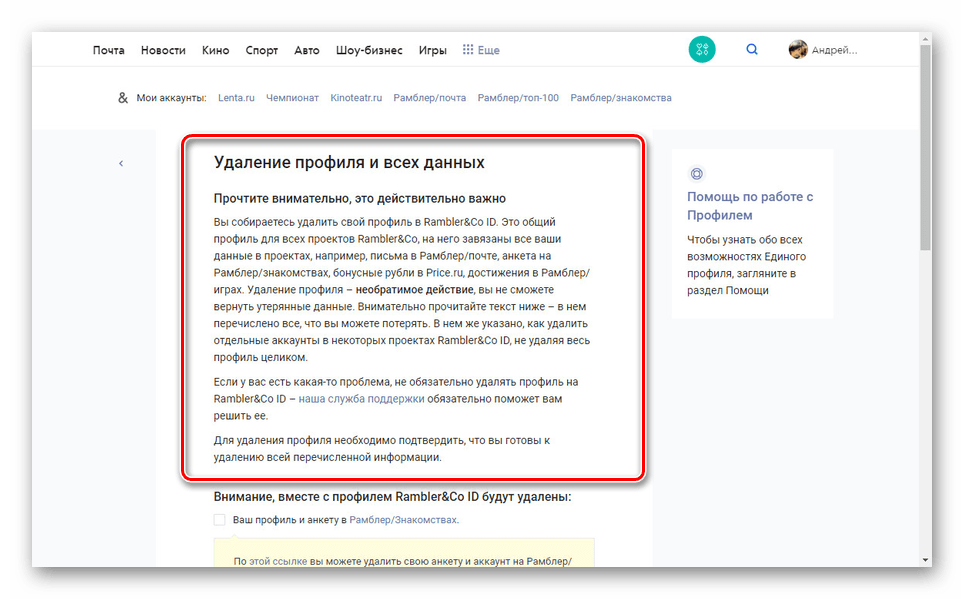
Task: Collapse the sidebar with the left chevron
Action: [x=121, y=162]
